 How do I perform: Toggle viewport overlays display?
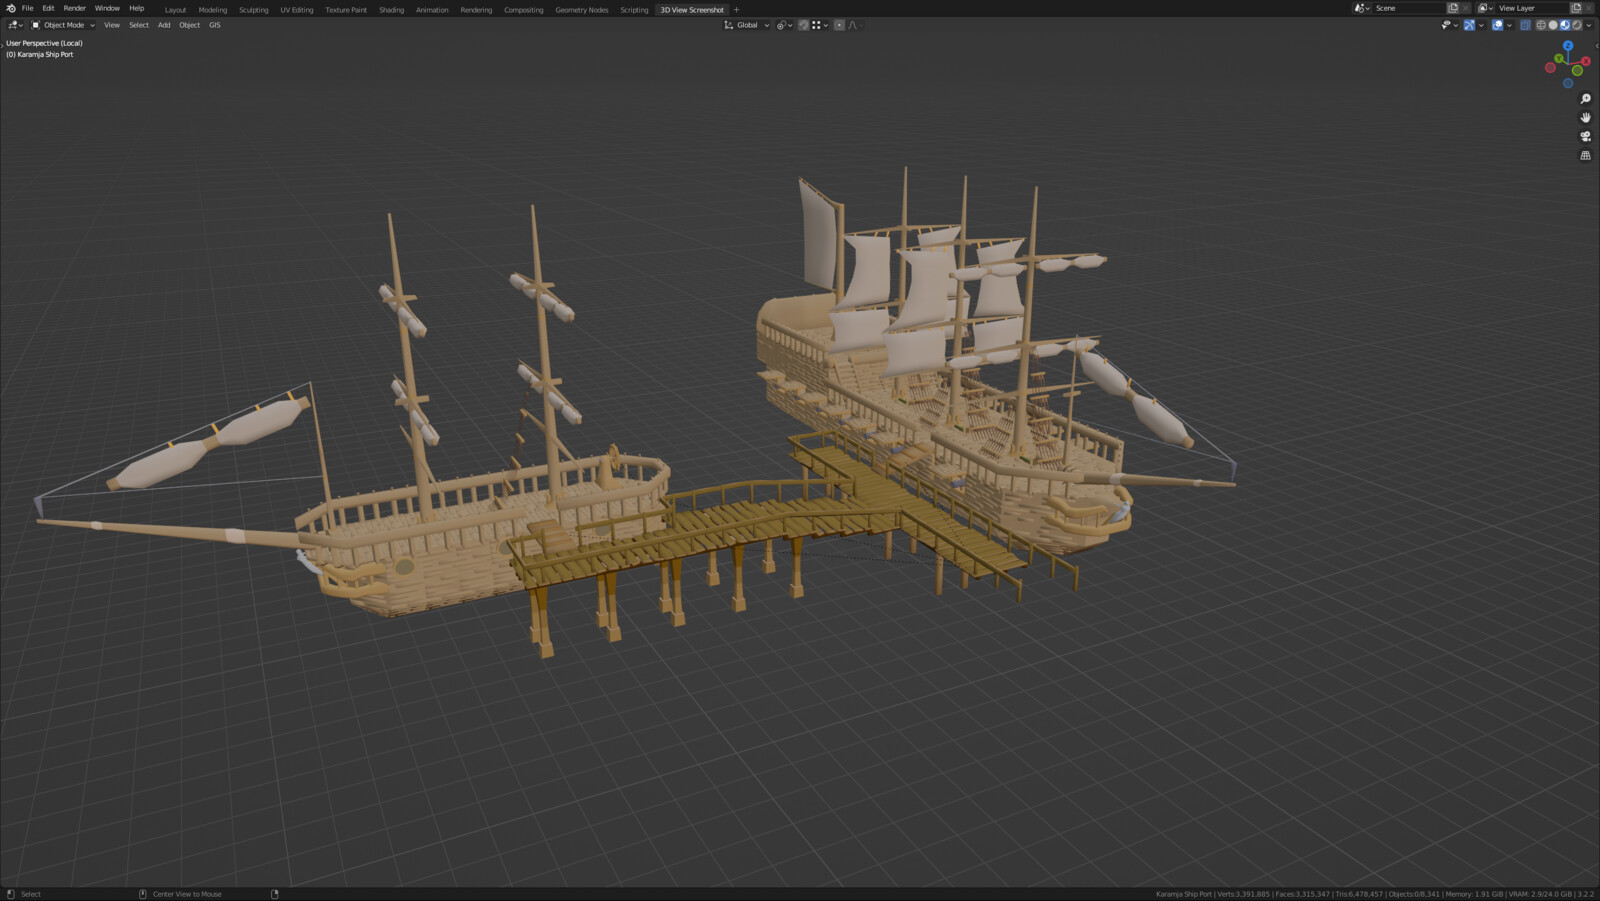click(x=1498, y=25)
